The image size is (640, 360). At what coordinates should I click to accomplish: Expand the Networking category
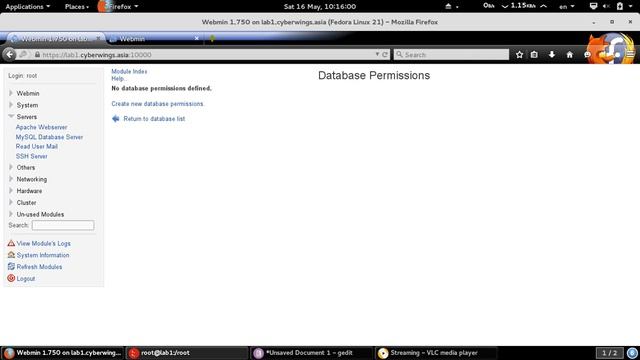tap(11, 179)
